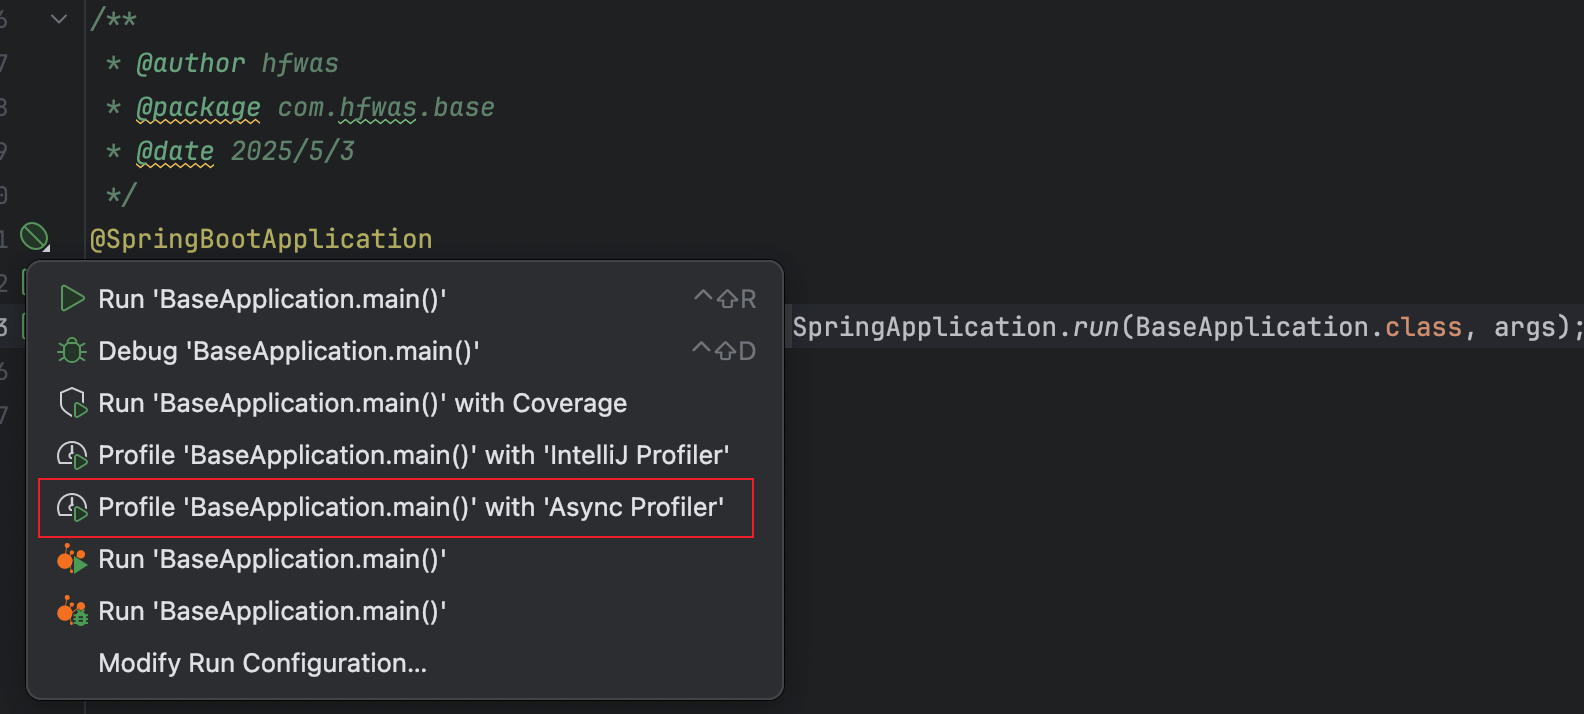Place cursor on the args parameter
This screenshot has height=714, width=1584.
pyautogui.click(x=1528, y=327)
